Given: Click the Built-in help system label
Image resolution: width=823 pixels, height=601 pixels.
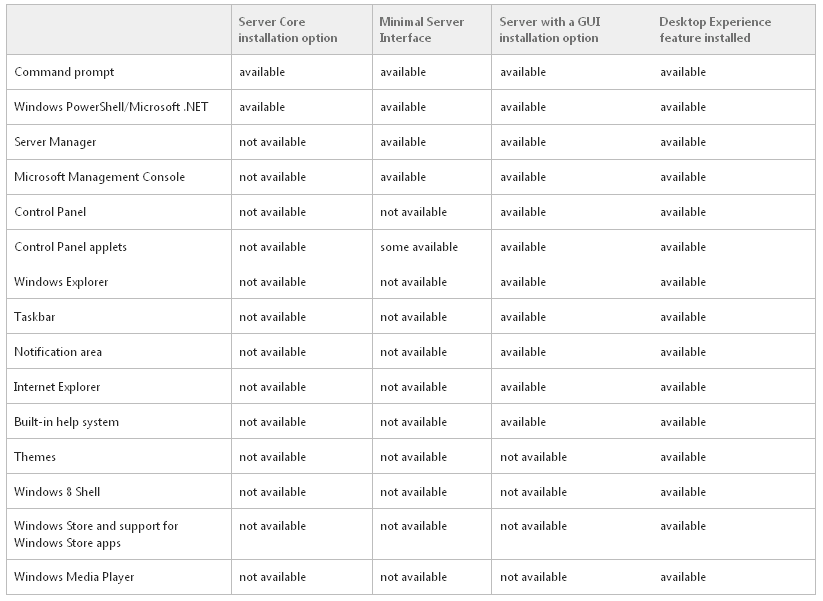Looking at the screenshot, I should click(66, 422).
